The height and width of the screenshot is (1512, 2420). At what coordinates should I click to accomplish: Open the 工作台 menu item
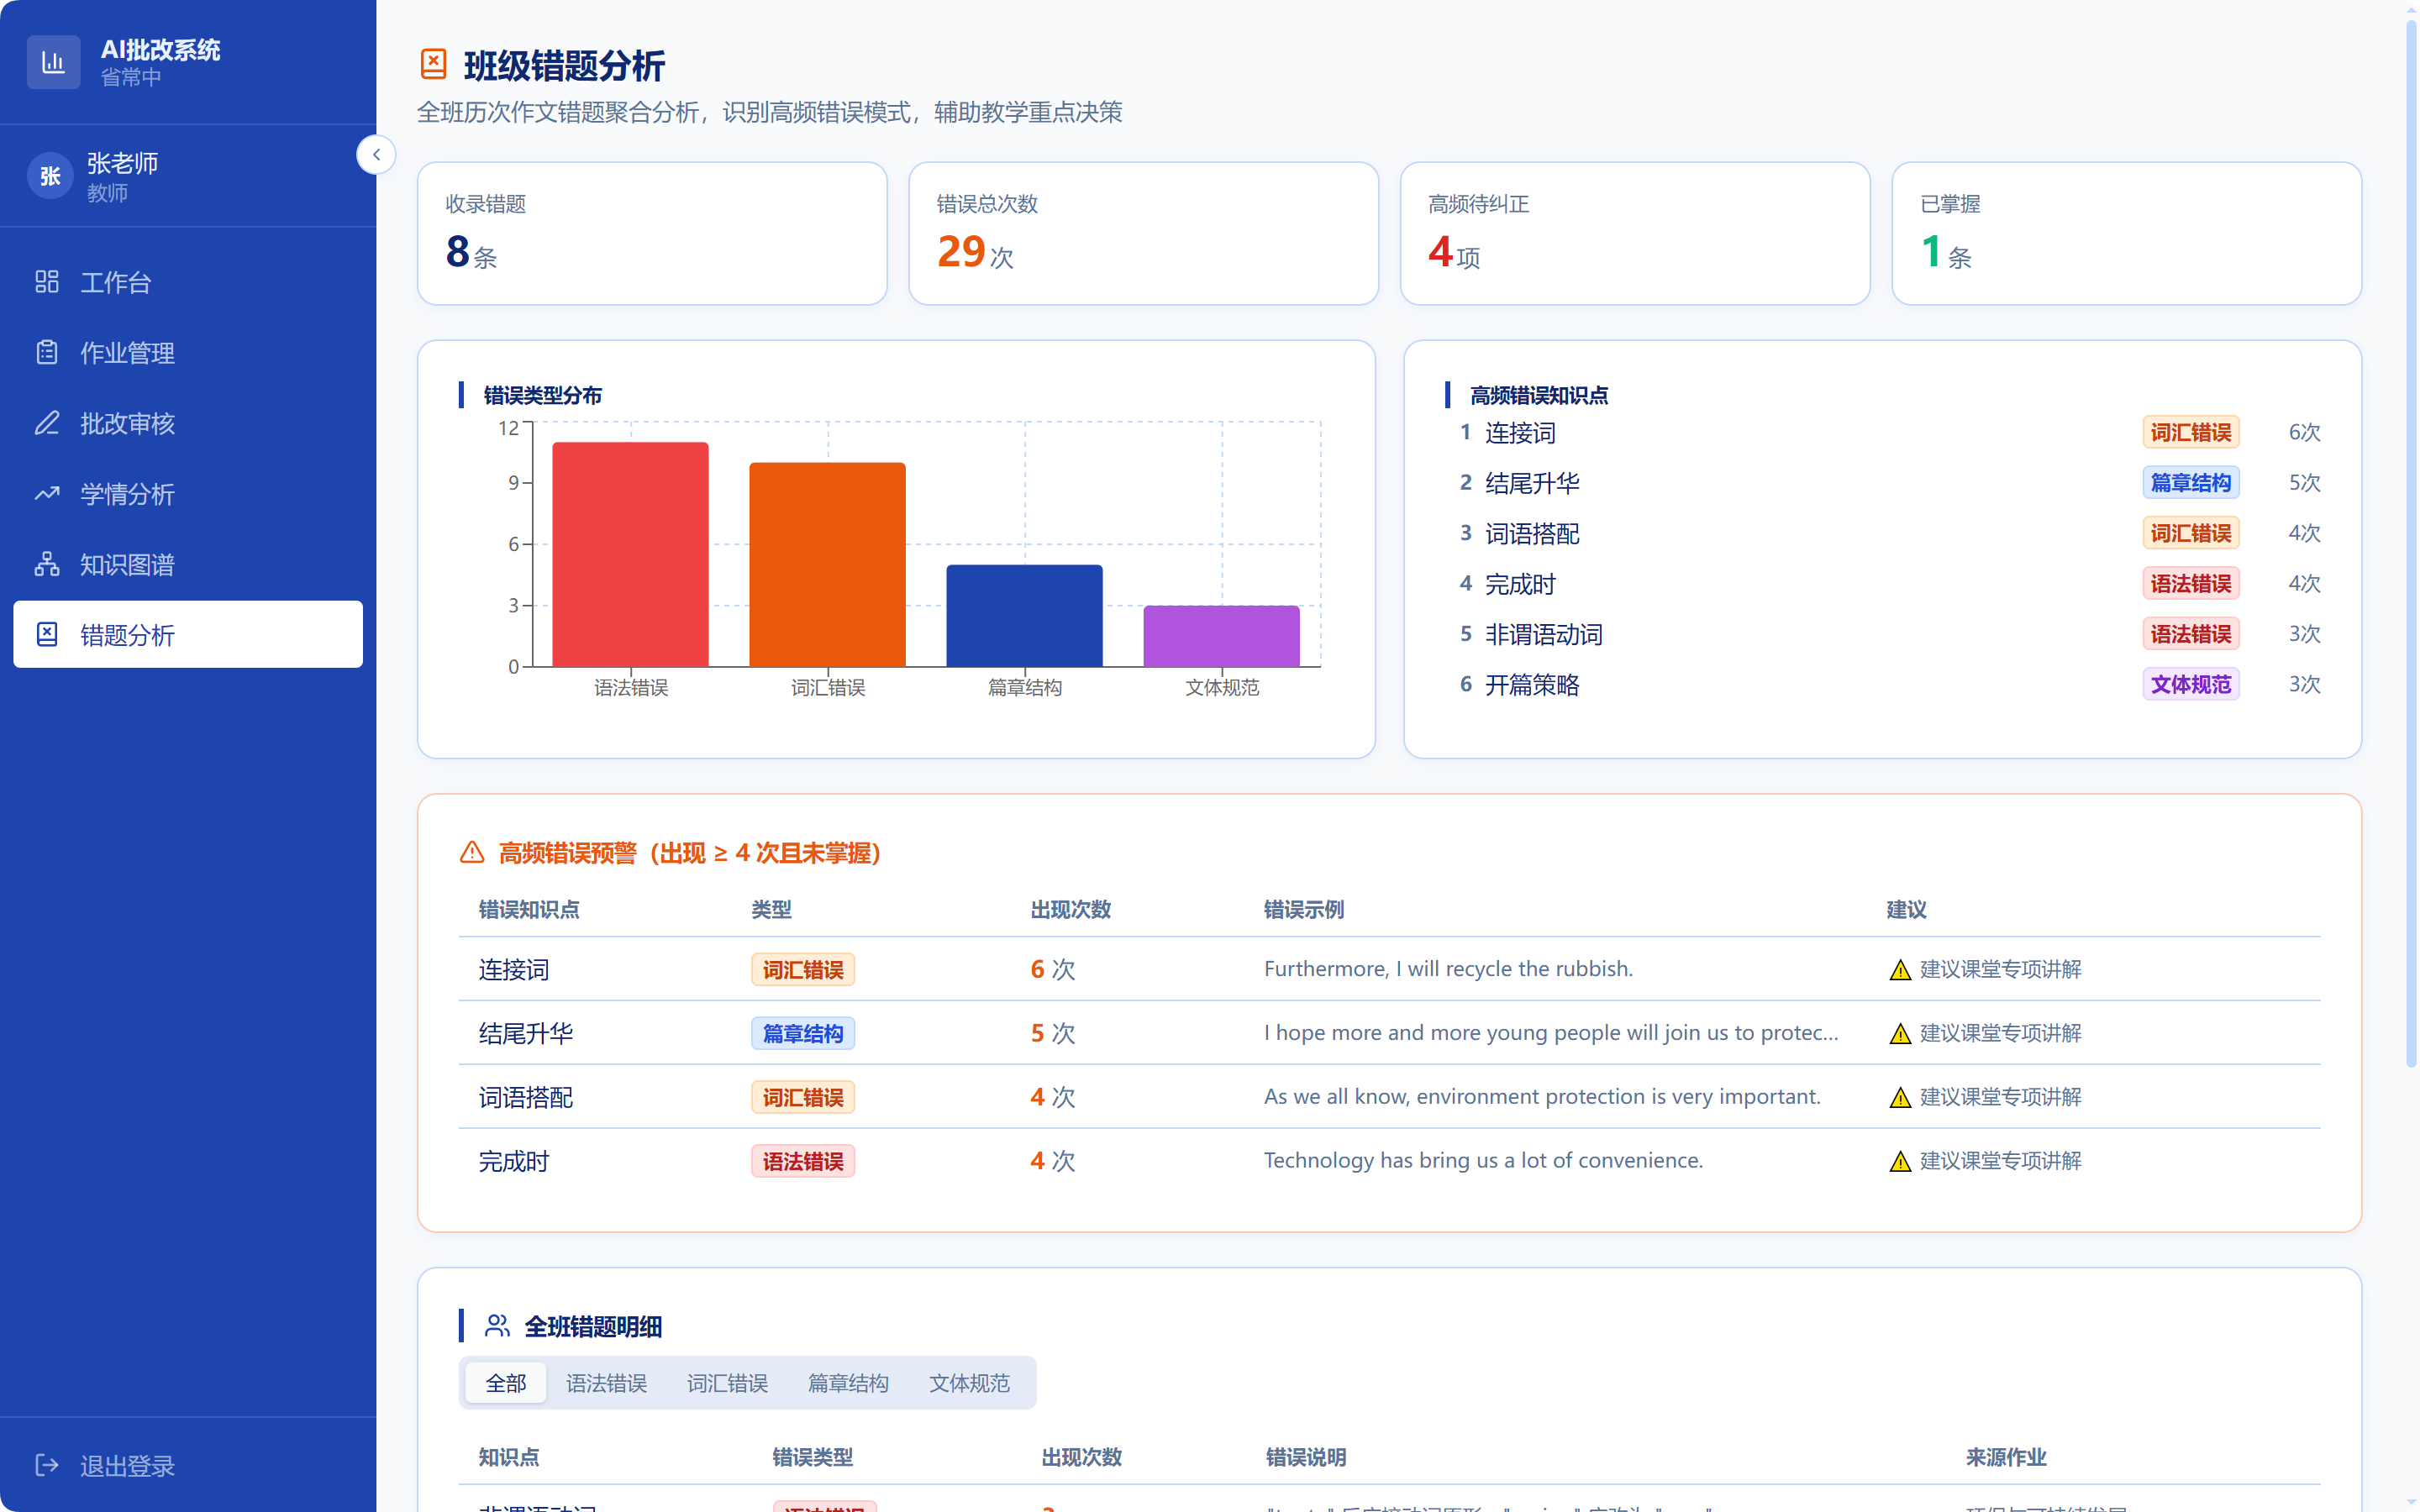tap(188, 282)
